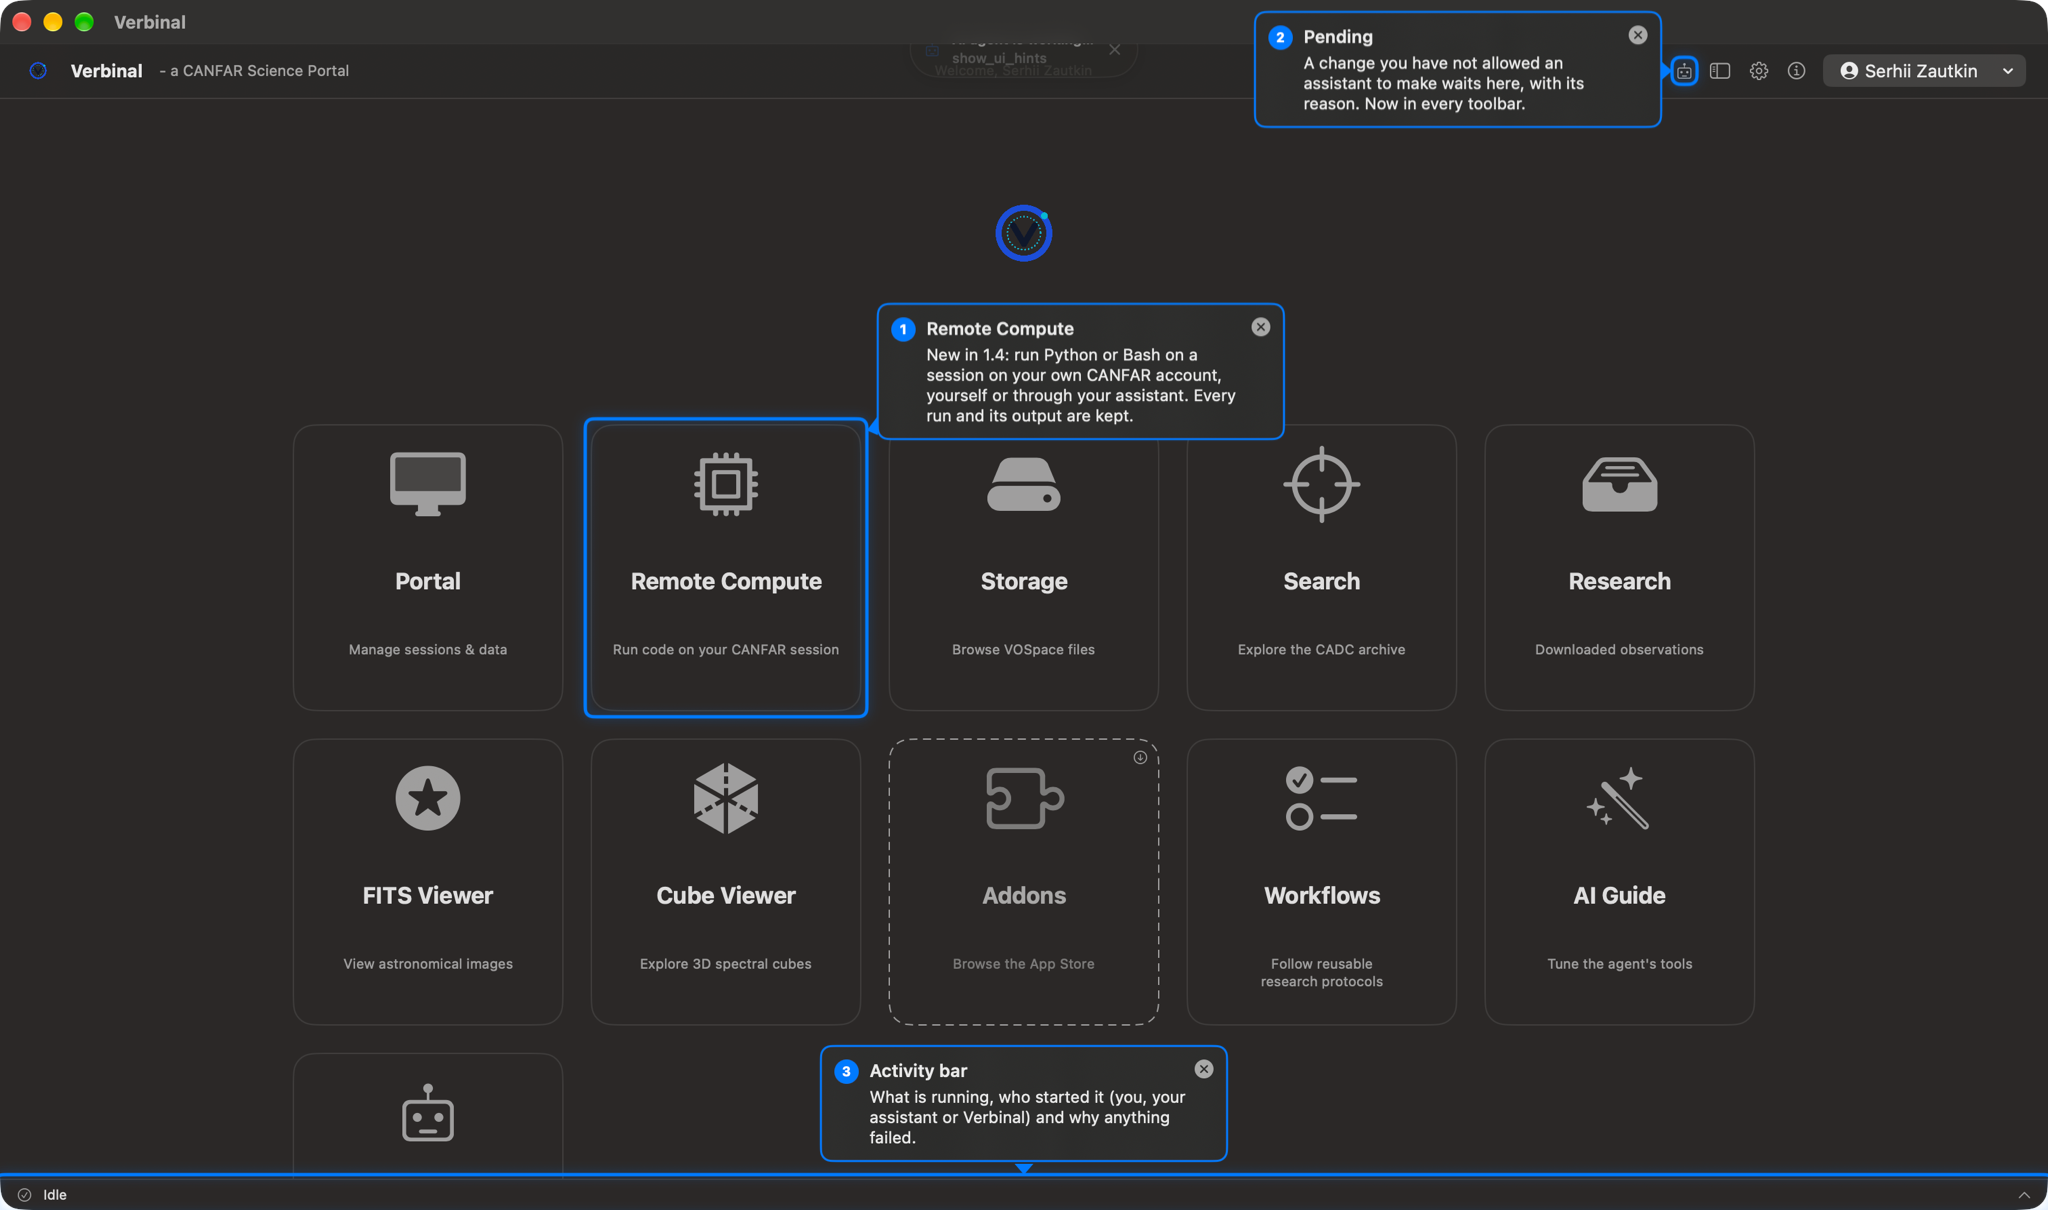Viewport: 2048px width, 1210px height.
Task: Click 'Browse VOSpace files' text
Action: click(1024, 650)
